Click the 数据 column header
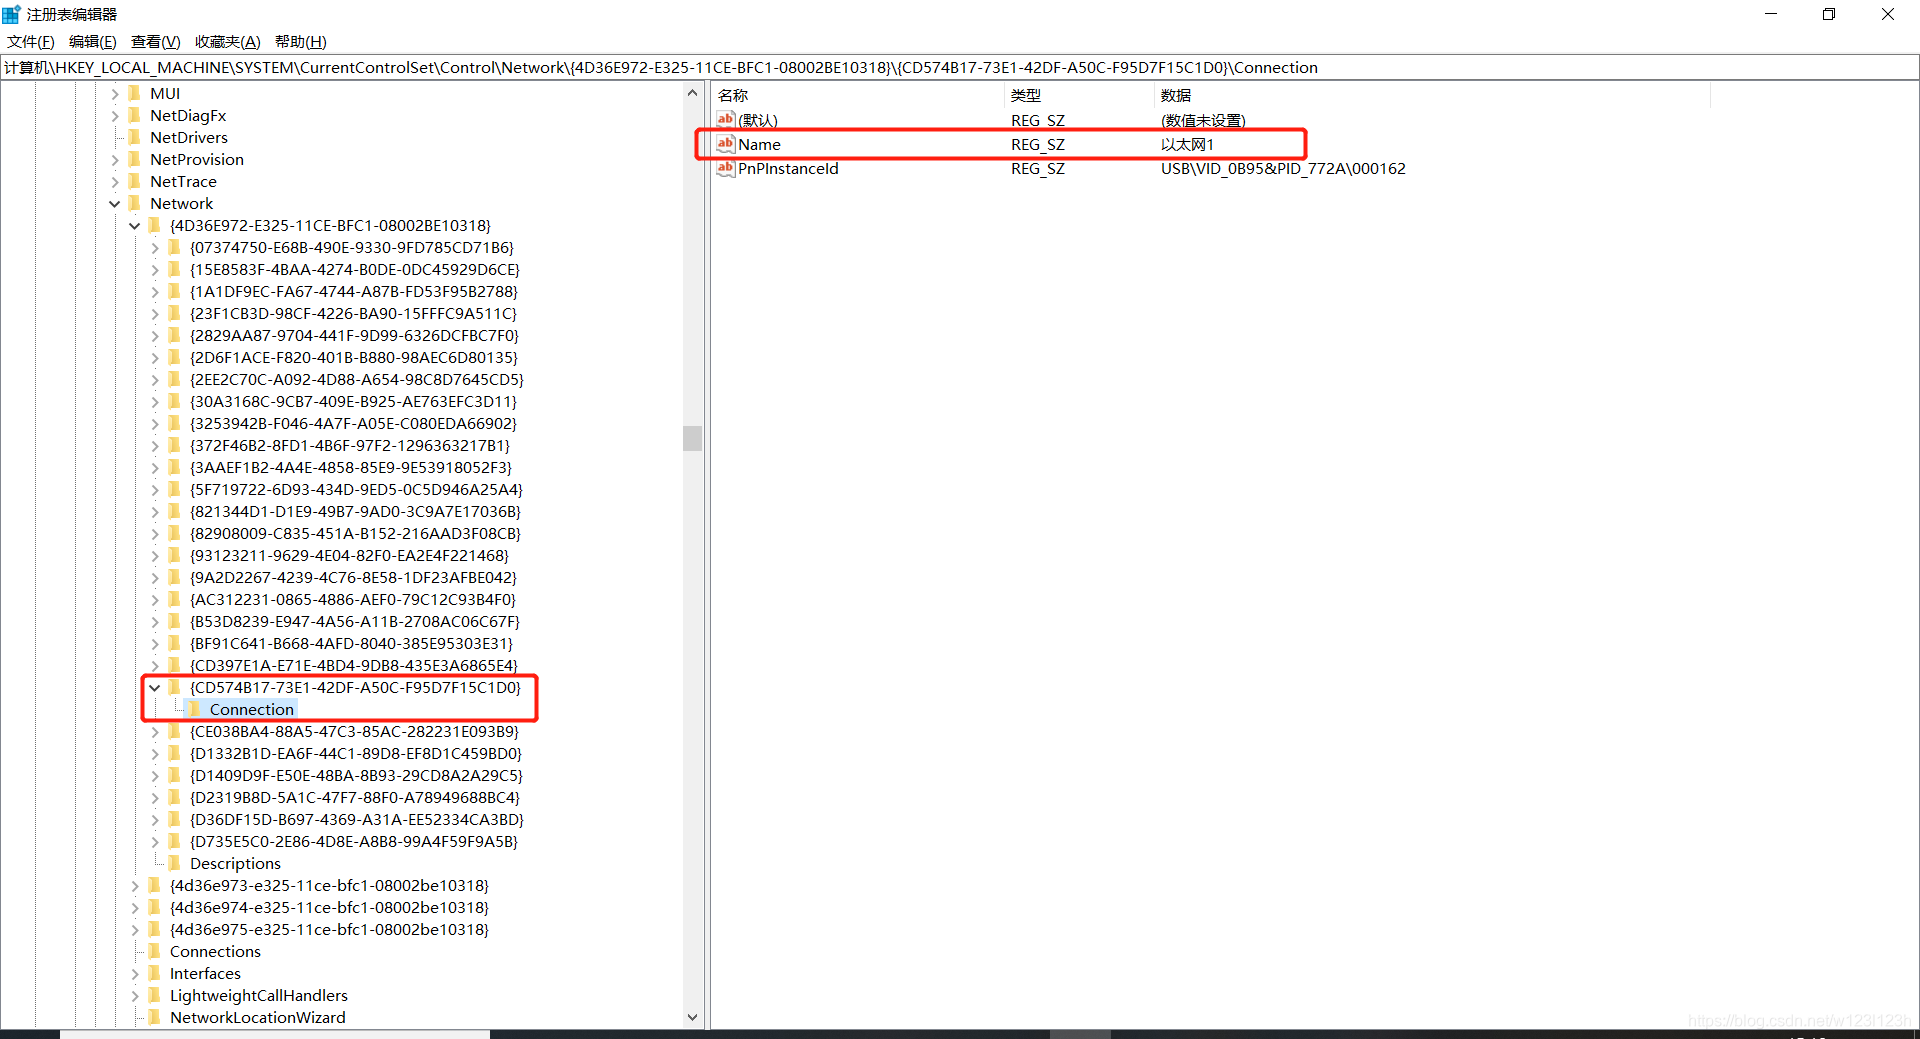The height and width of the screenshot is (1039, 1920). pos(1432,95)
